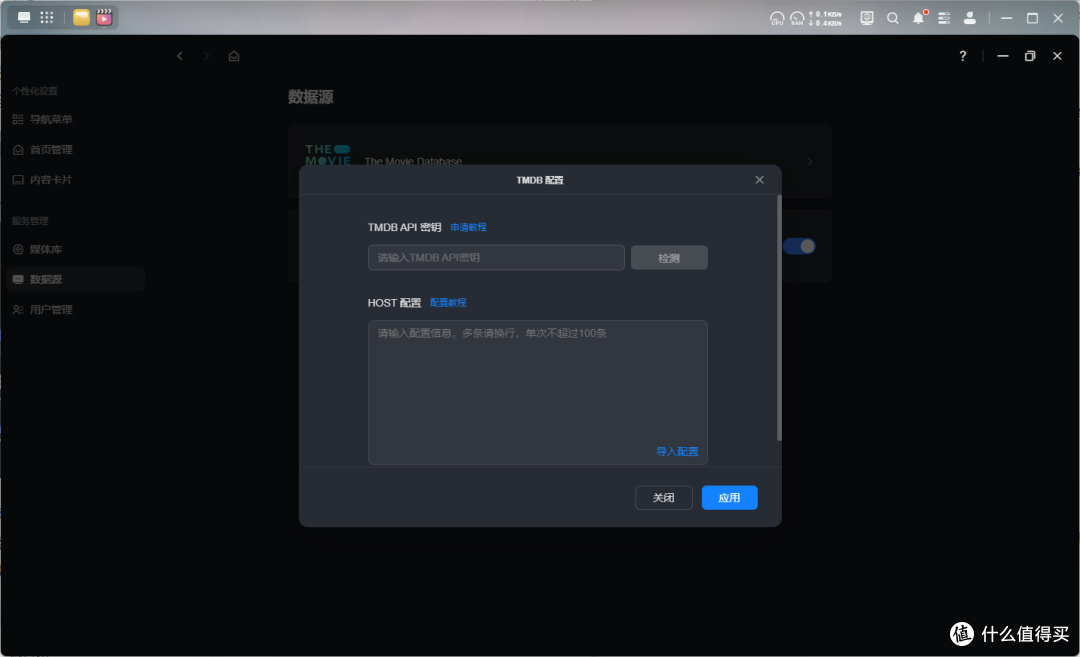This screenshot has width=1080, height=657.
Task: Click the CPU usage gauge icon
Action: tap(777, 19)
